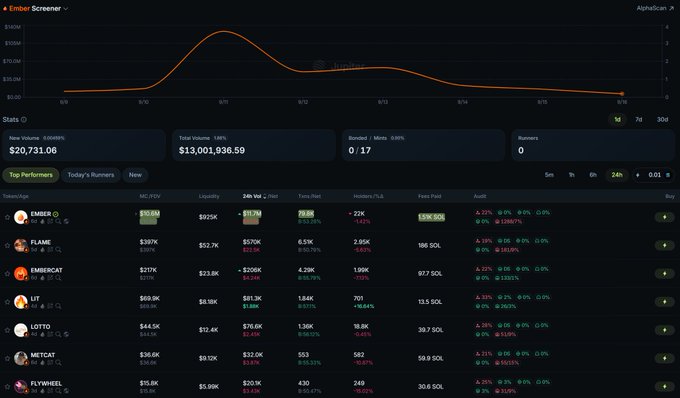Open the globe website icon under LOTTO
The height and width of the screenshot is (398, 680).
(x=66, y=334)
